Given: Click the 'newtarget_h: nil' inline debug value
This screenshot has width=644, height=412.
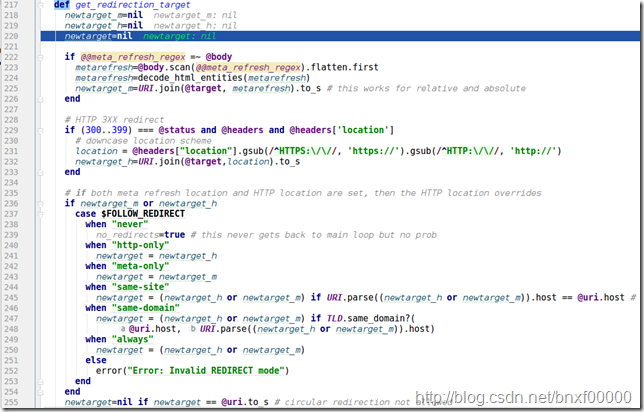Looking at the screenshot, I should point(195,26).
